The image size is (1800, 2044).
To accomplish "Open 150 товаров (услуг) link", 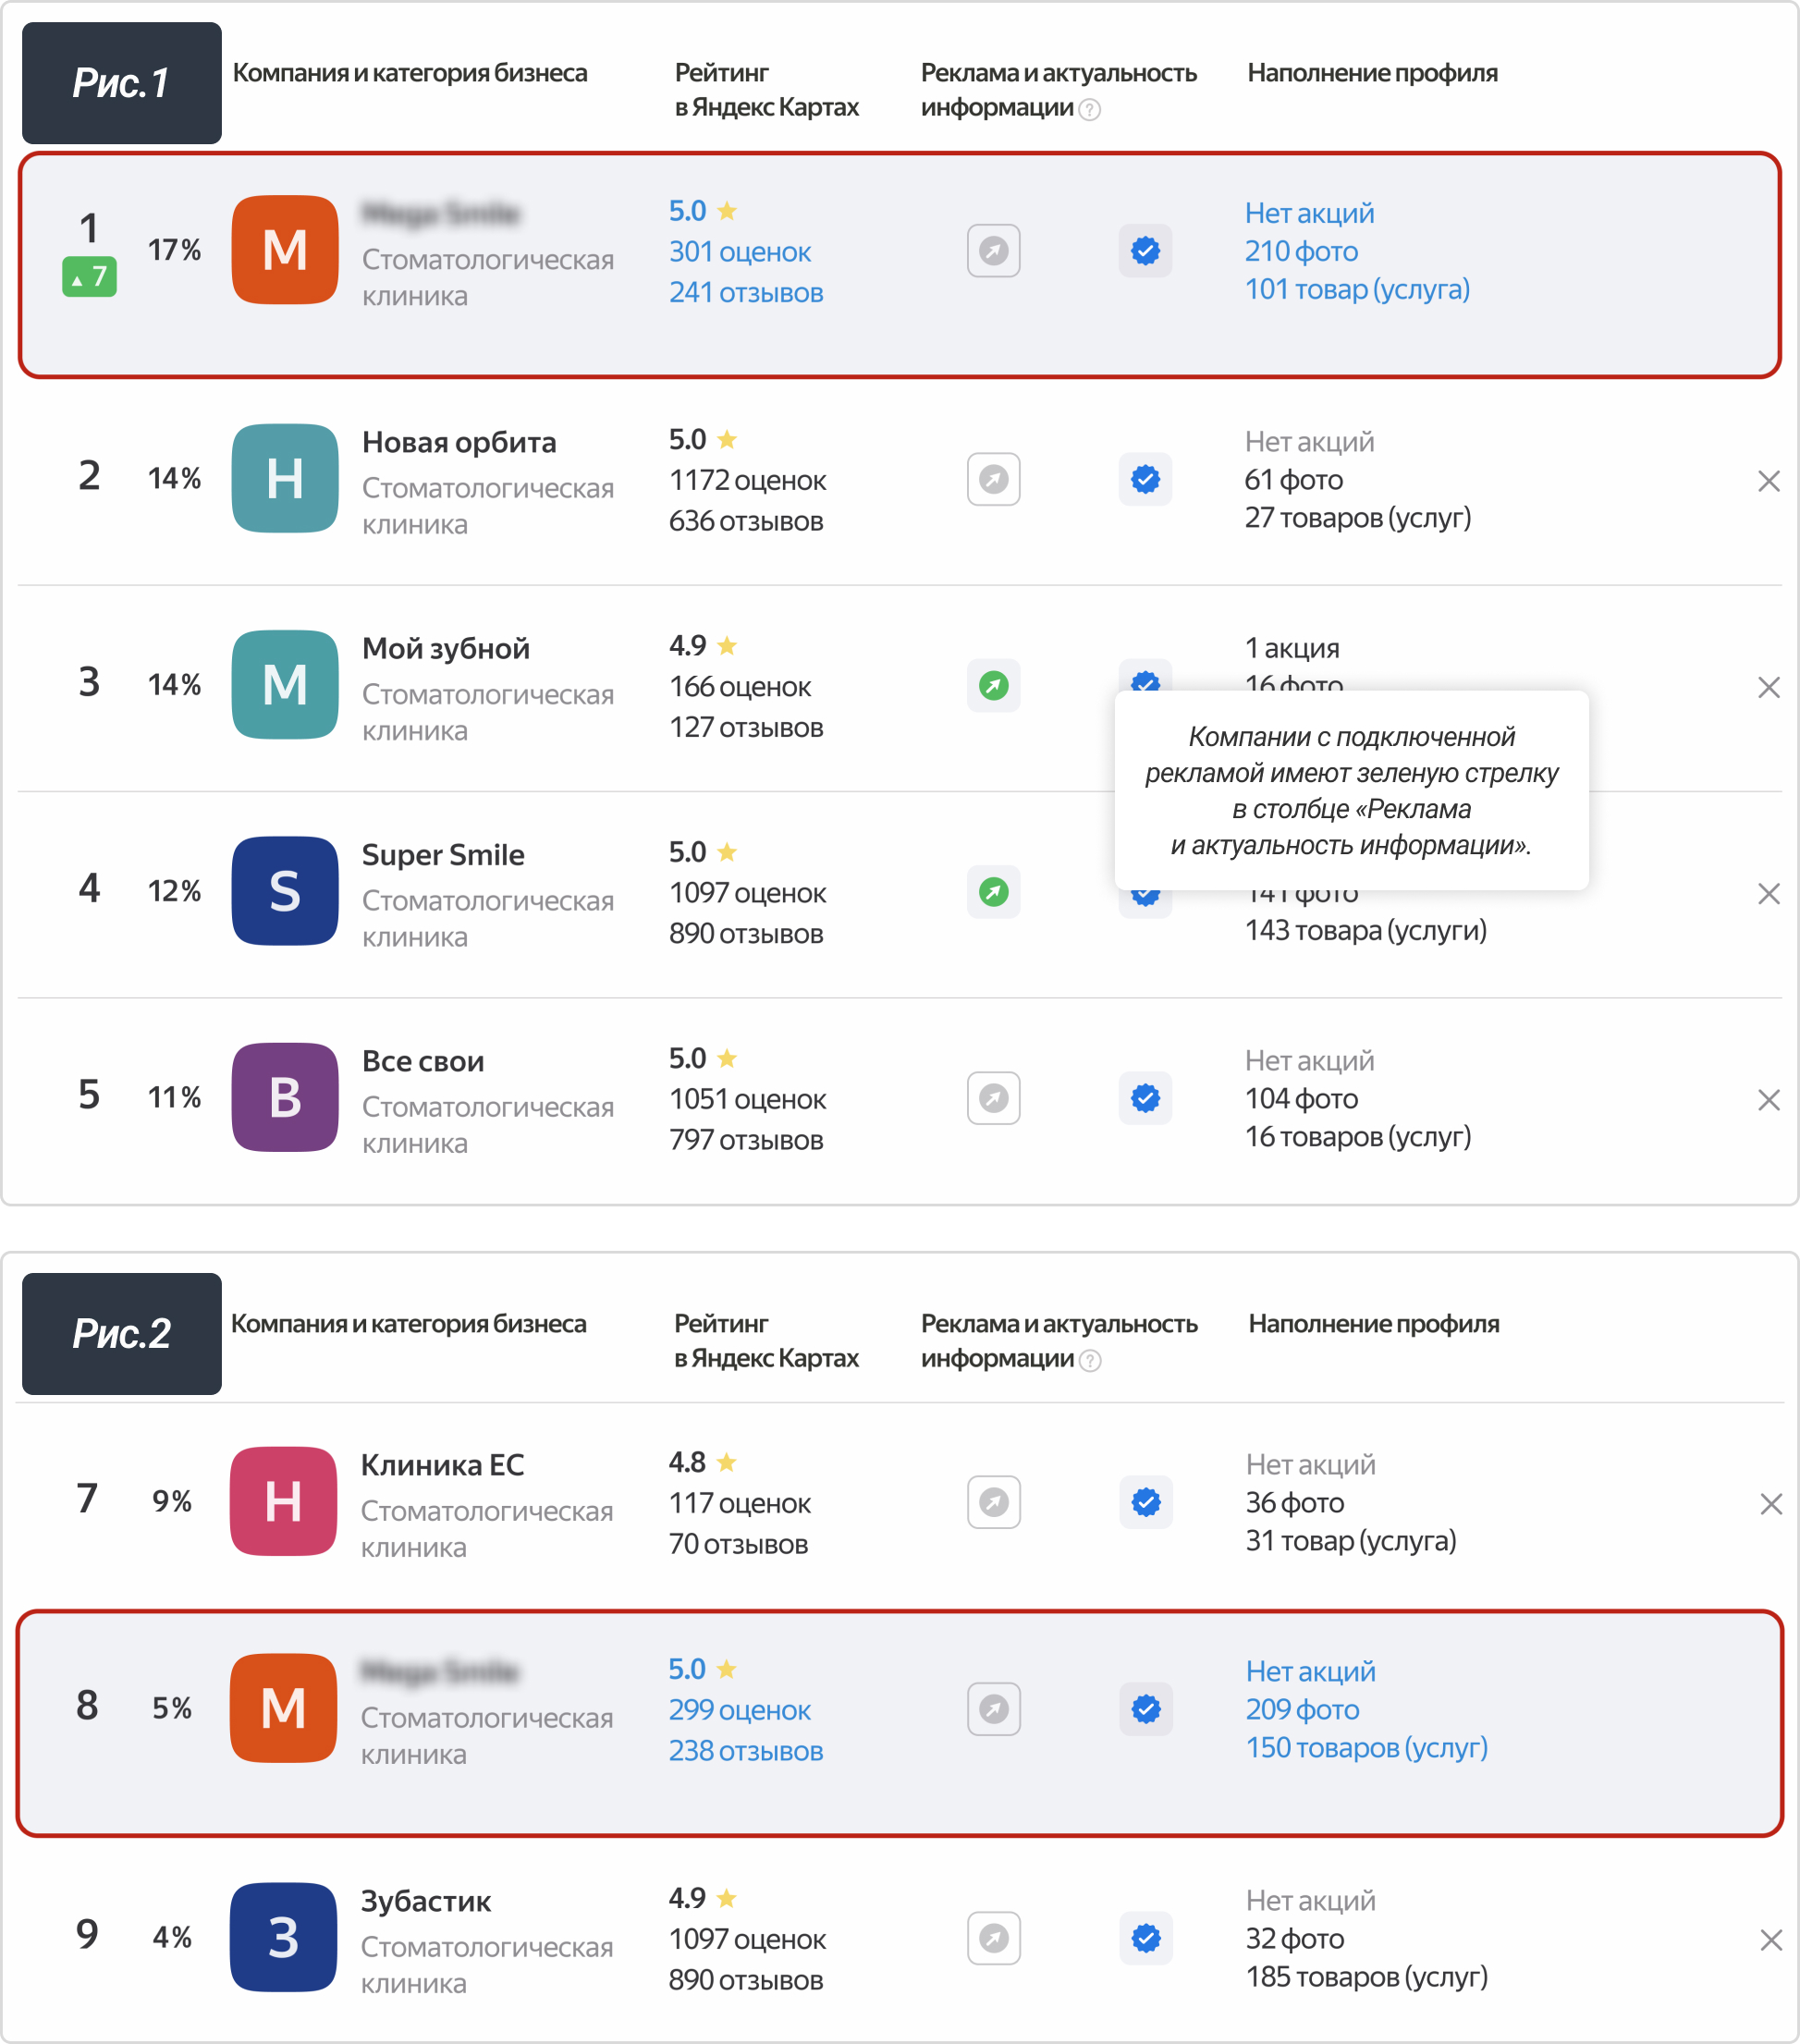I will 1366,1748.
